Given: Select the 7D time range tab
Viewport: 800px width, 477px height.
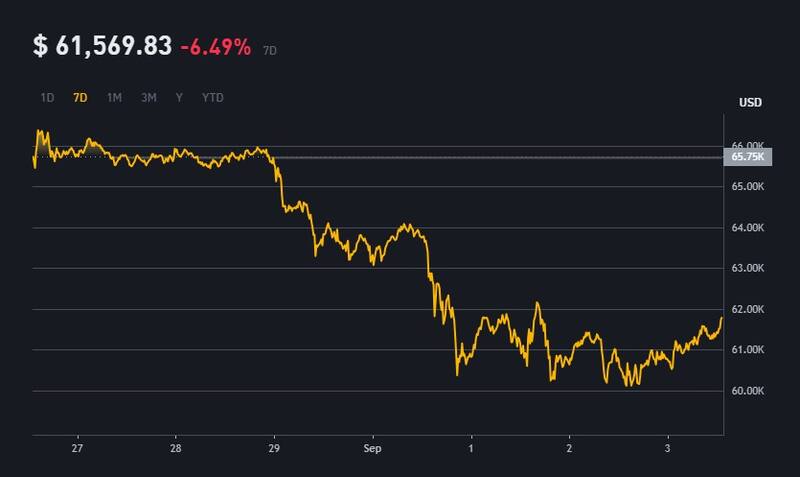Looking at the screenshot, I should [80, 98].
